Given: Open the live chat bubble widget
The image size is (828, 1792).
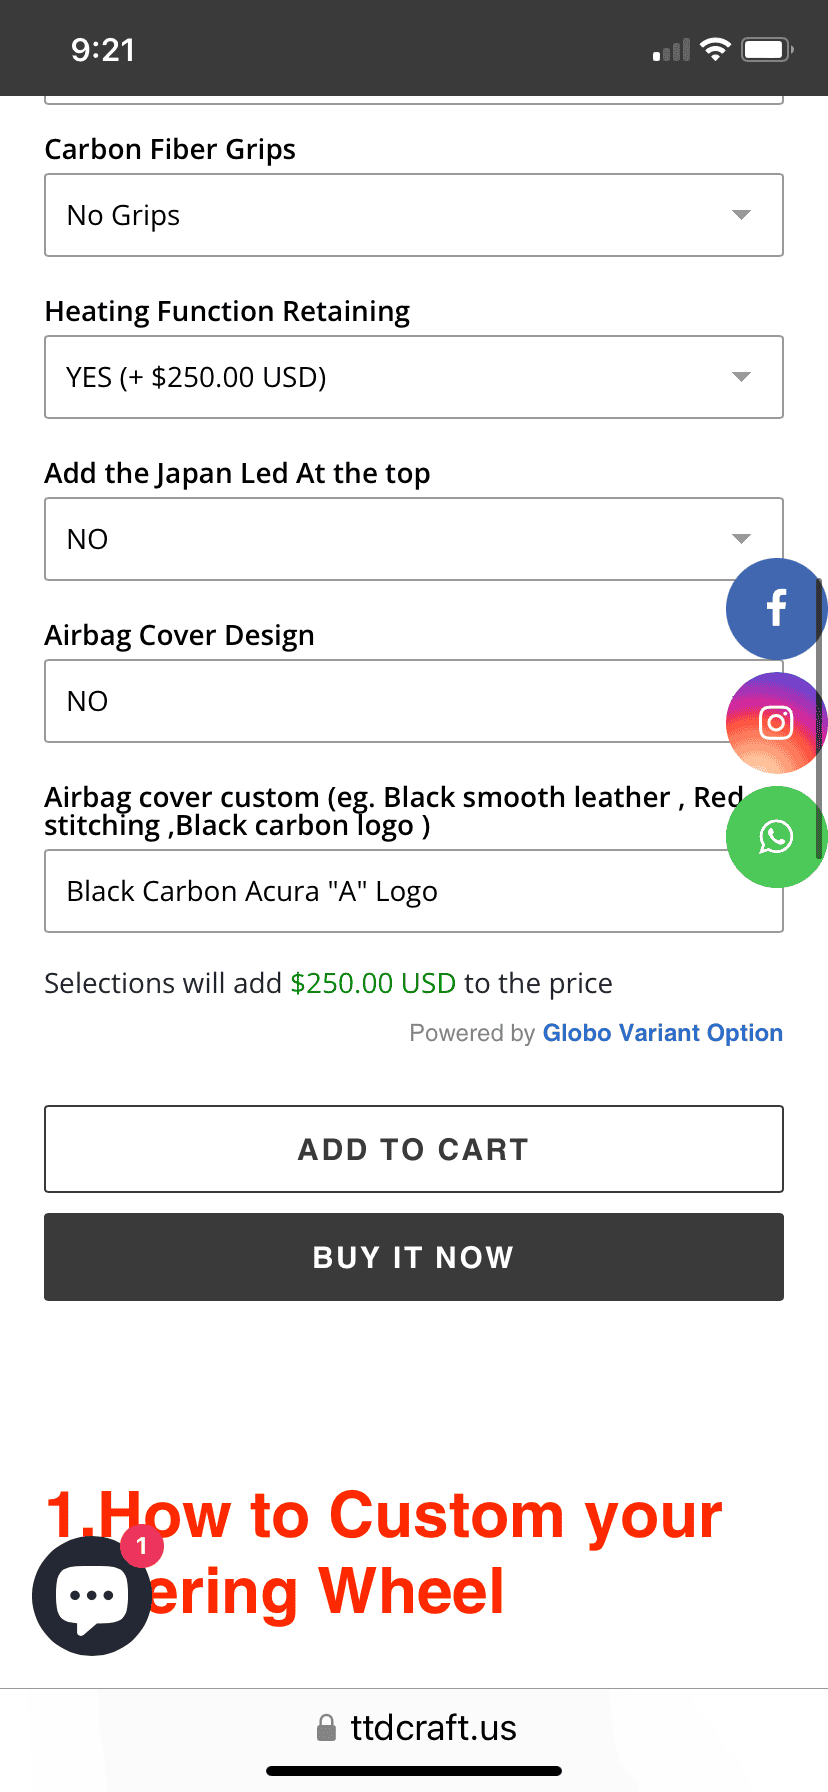Looking at the screenshot, I should (91, 1596).
